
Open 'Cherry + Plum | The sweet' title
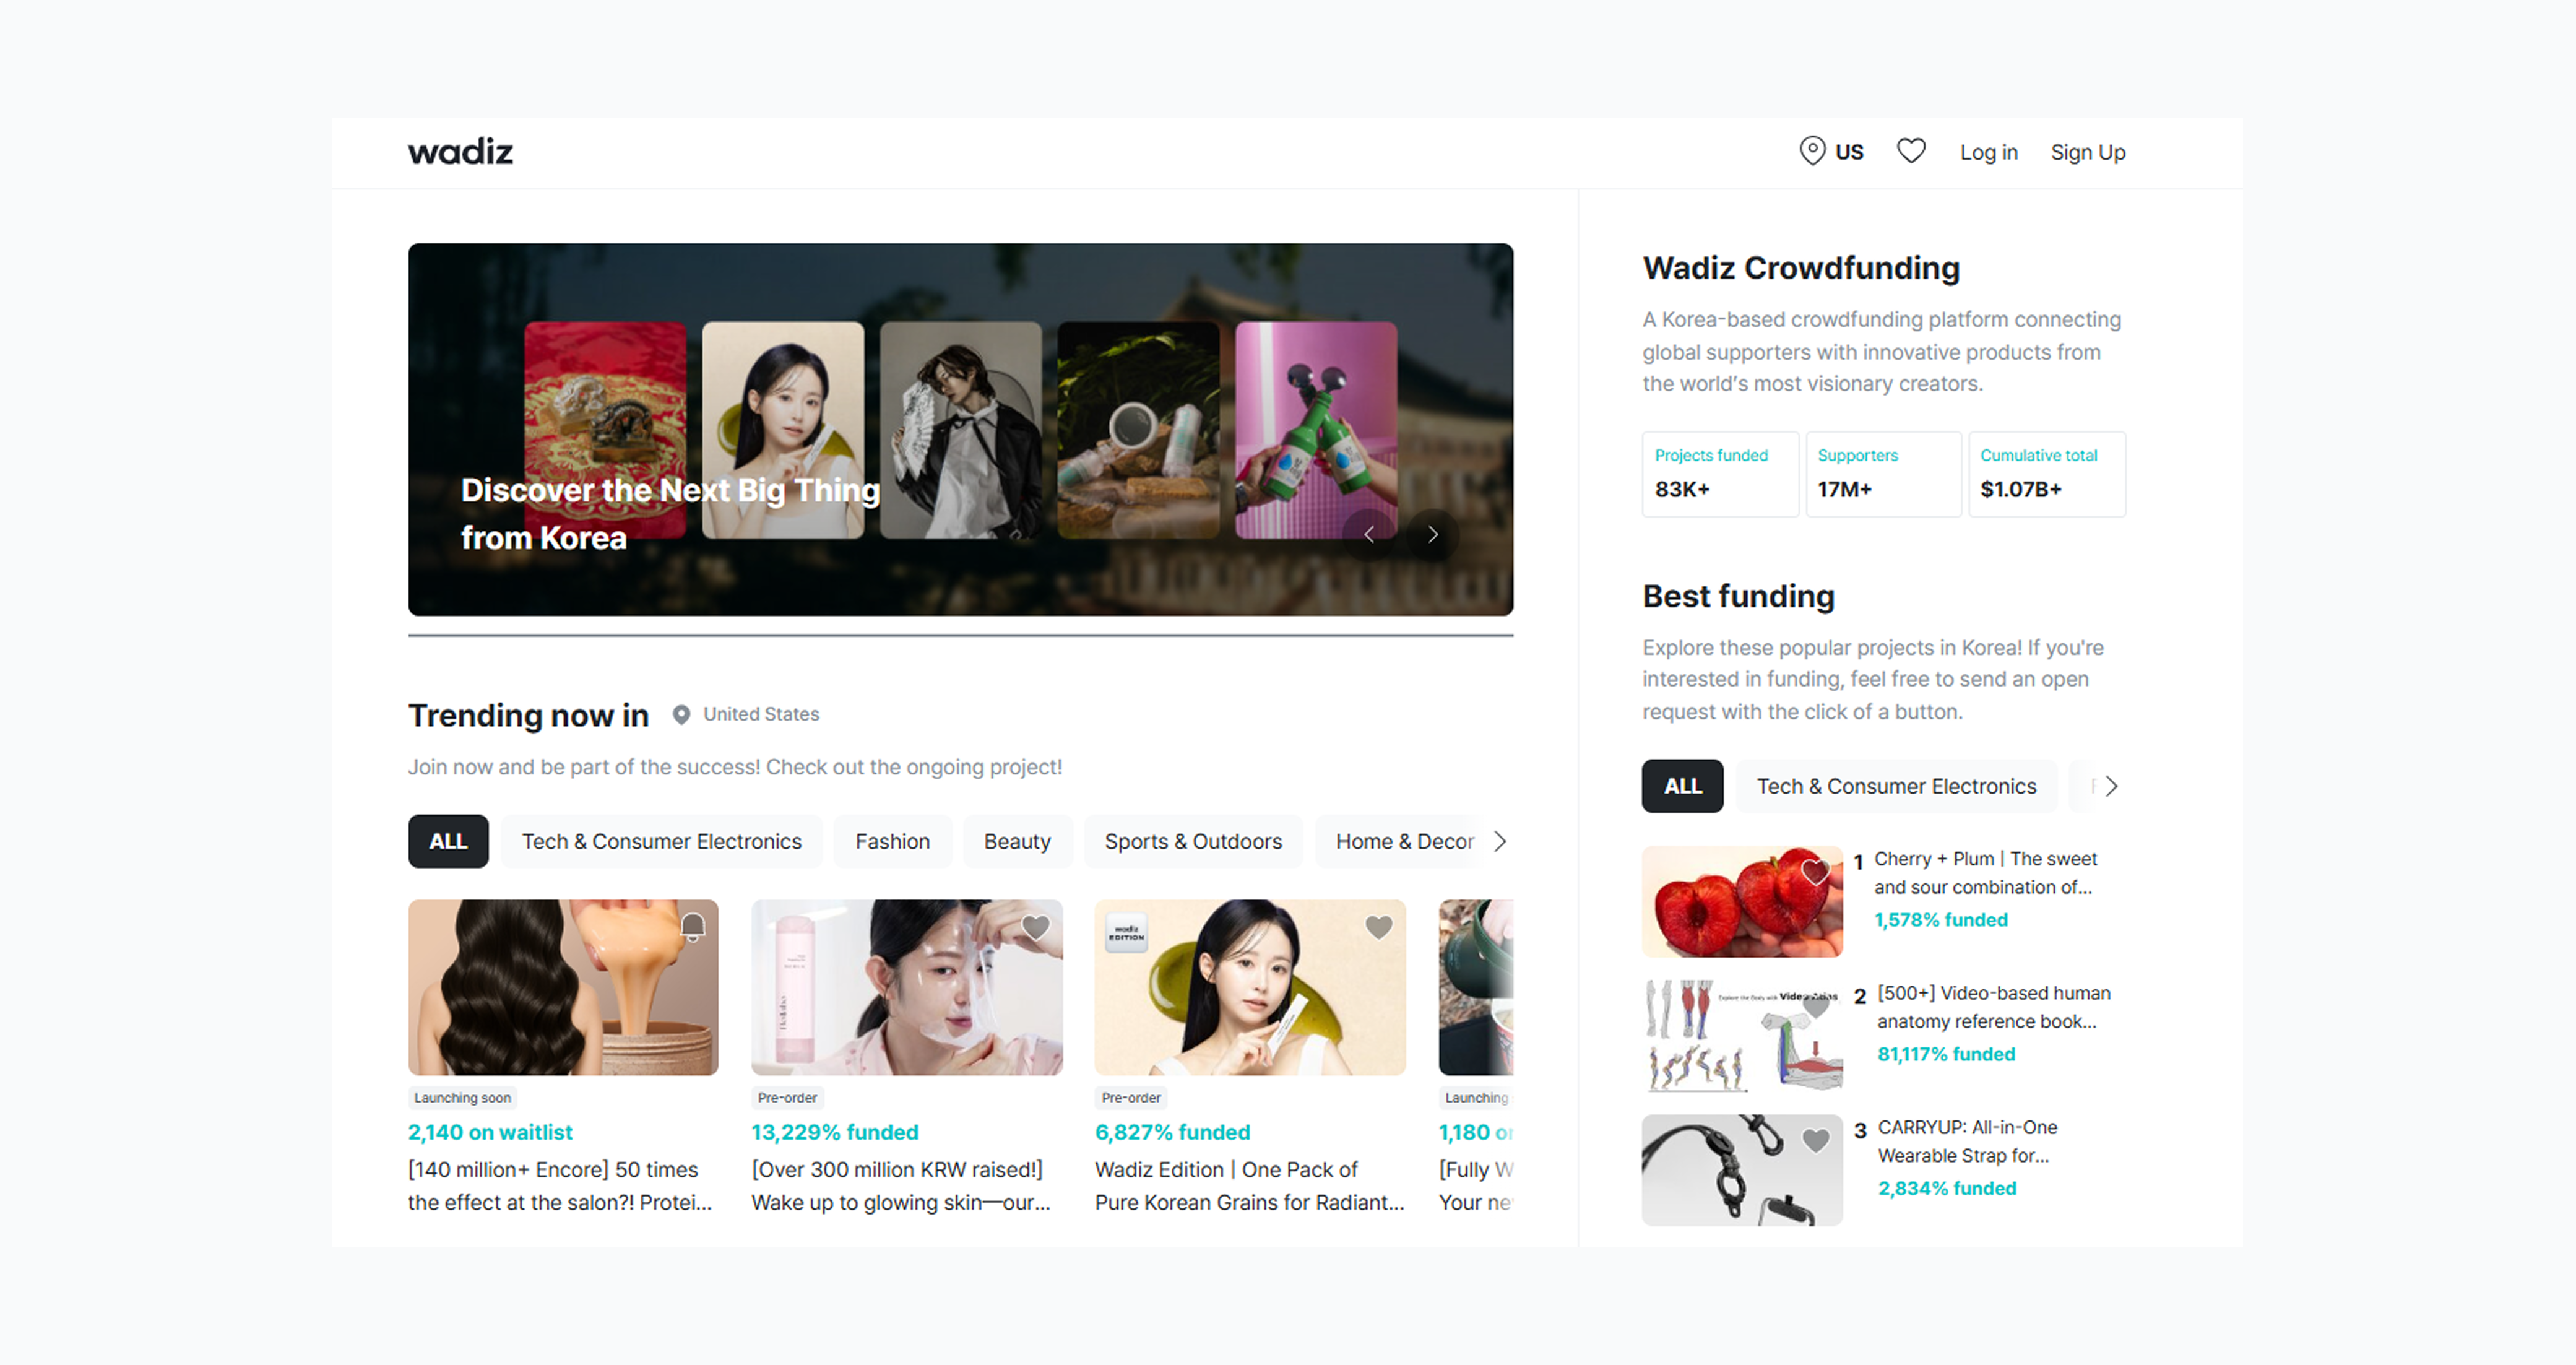1985,872
